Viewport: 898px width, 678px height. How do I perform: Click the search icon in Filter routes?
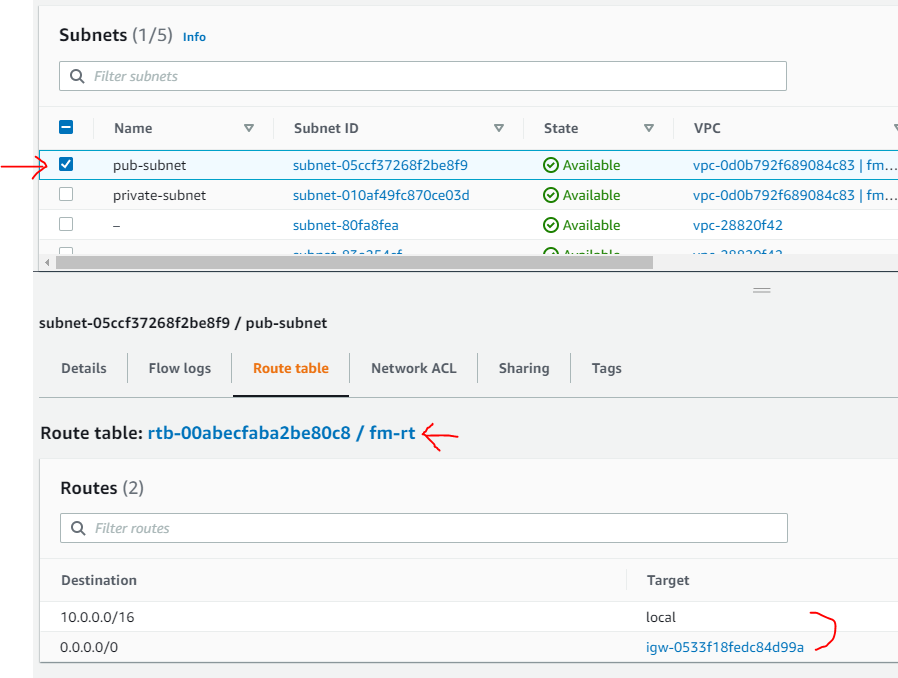(79, 528)
